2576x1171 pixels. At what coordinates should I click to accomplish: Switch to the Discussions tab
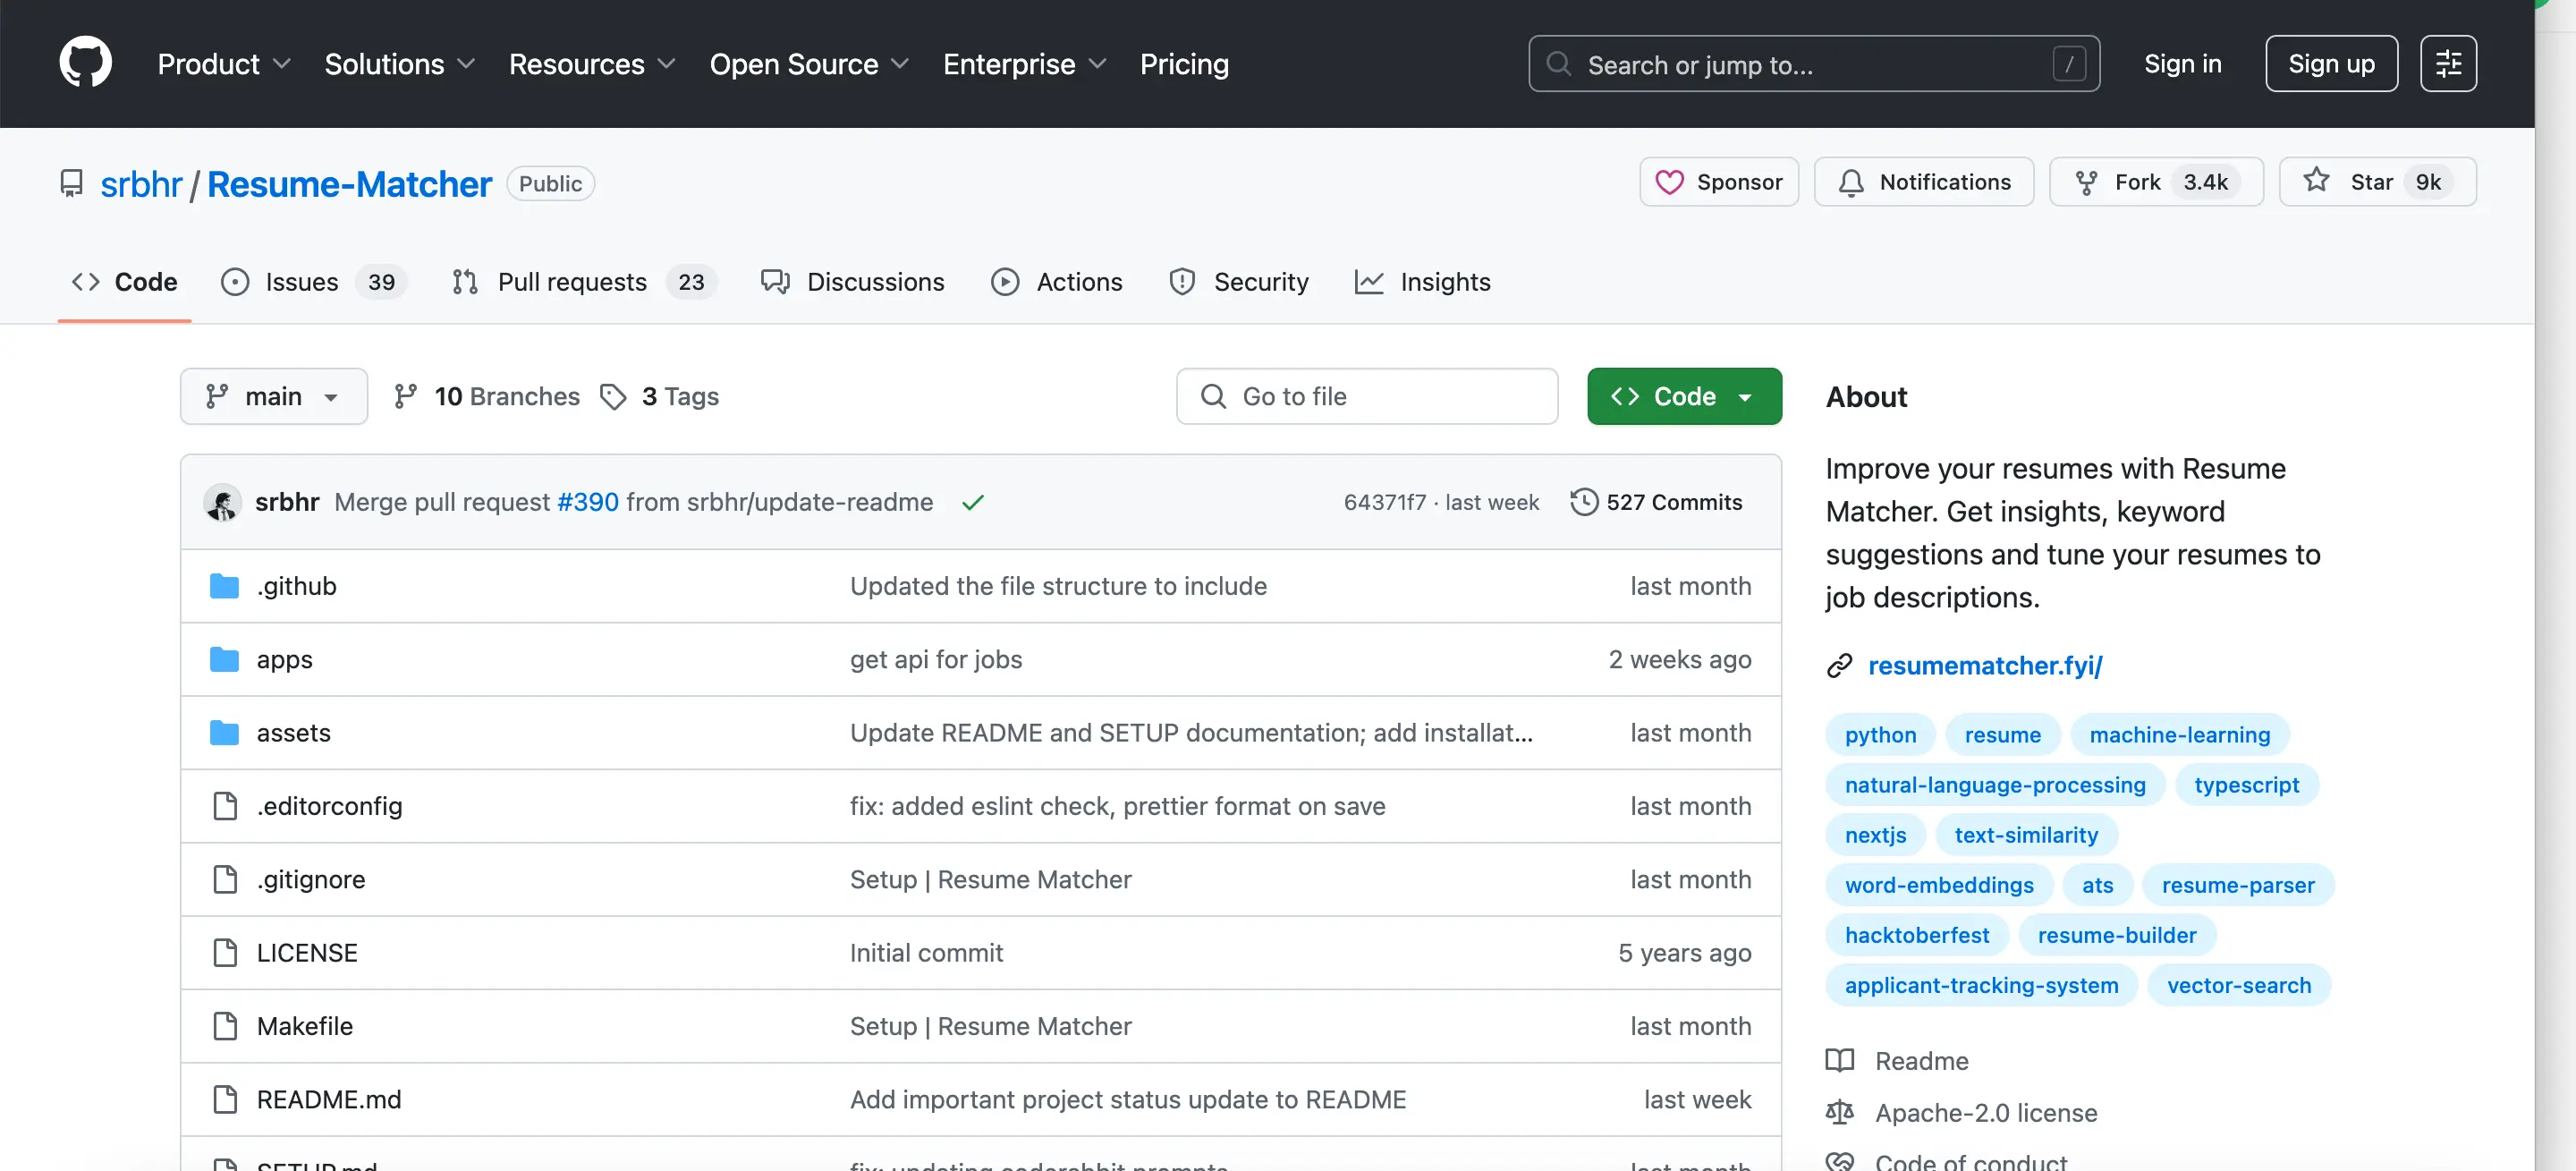coord(852,282)
